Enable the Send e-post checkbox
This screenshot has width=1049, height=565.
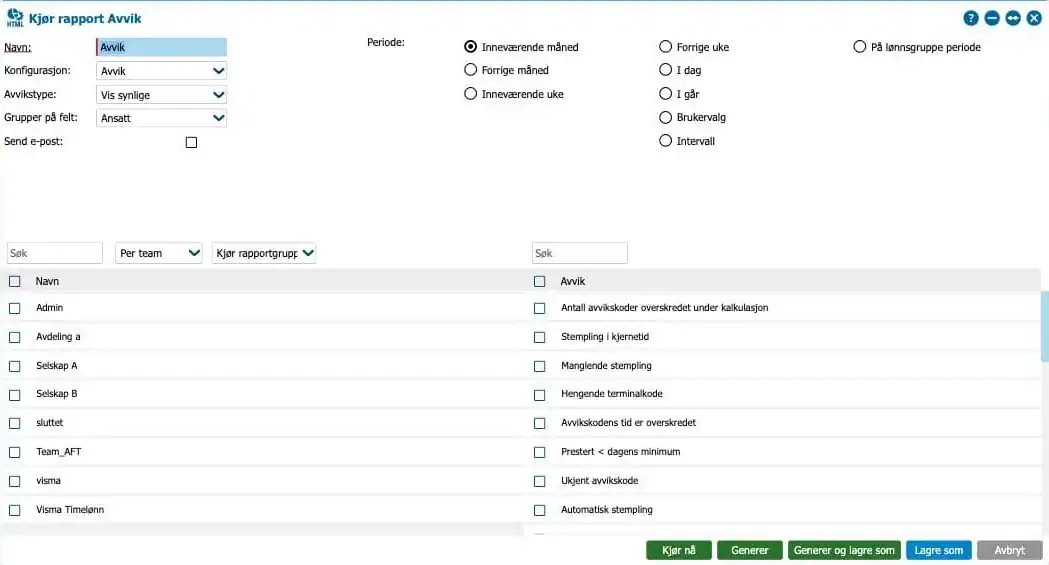pyautogui.click(x=191, y=142)
